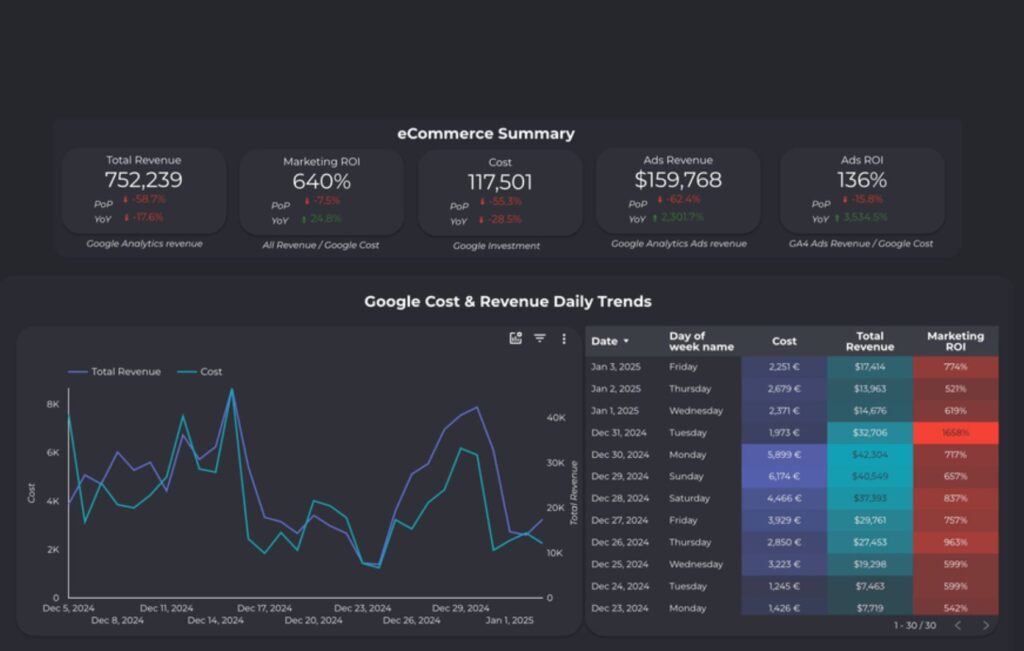Click the Total Revenue column header

870,340
